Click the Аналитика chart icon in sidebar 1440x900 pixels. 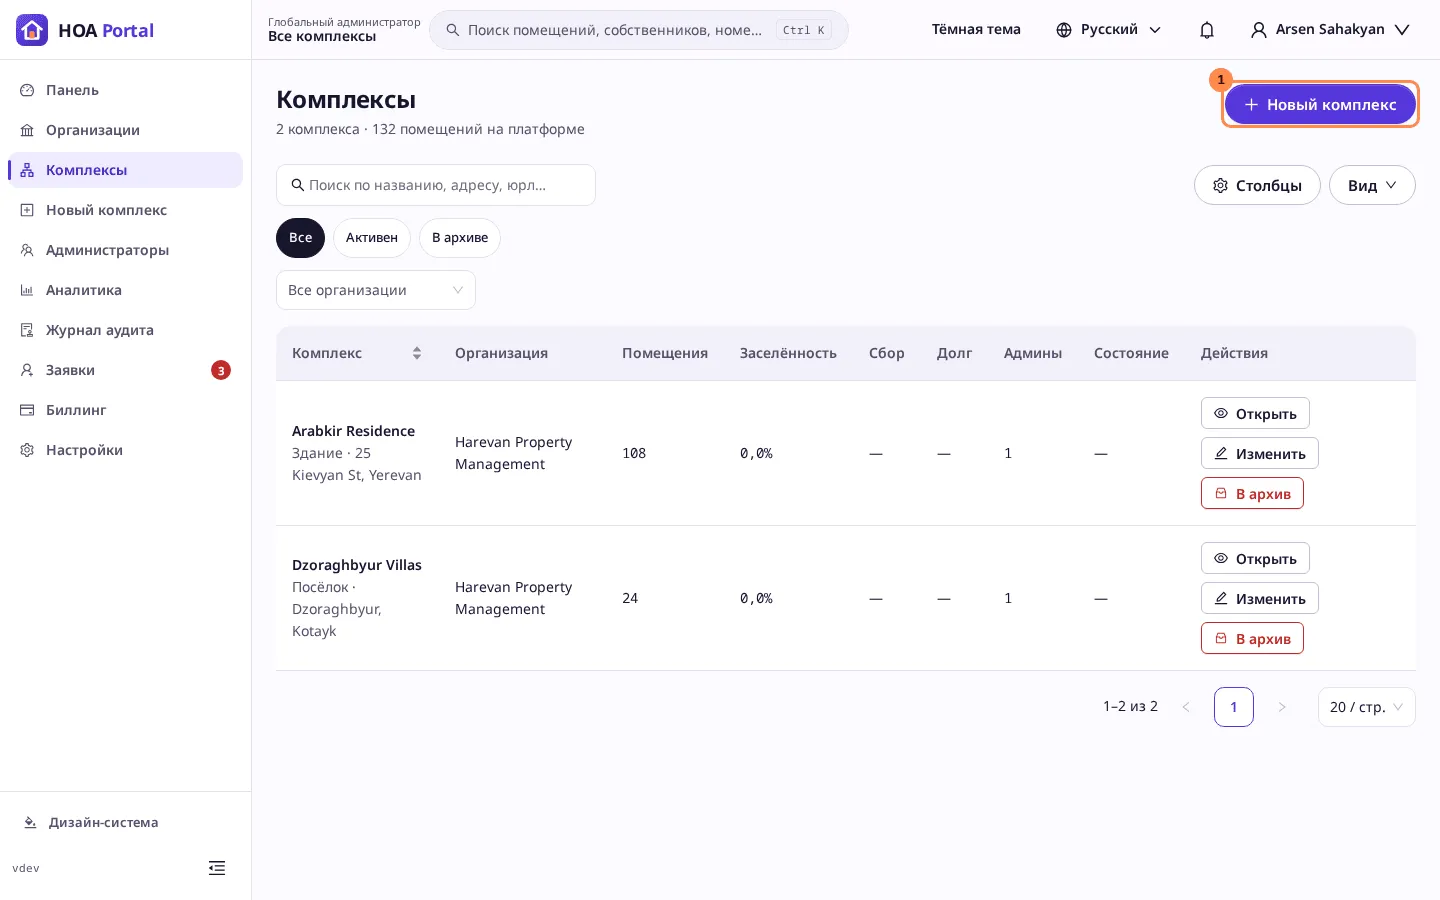(x=27, y=290)
